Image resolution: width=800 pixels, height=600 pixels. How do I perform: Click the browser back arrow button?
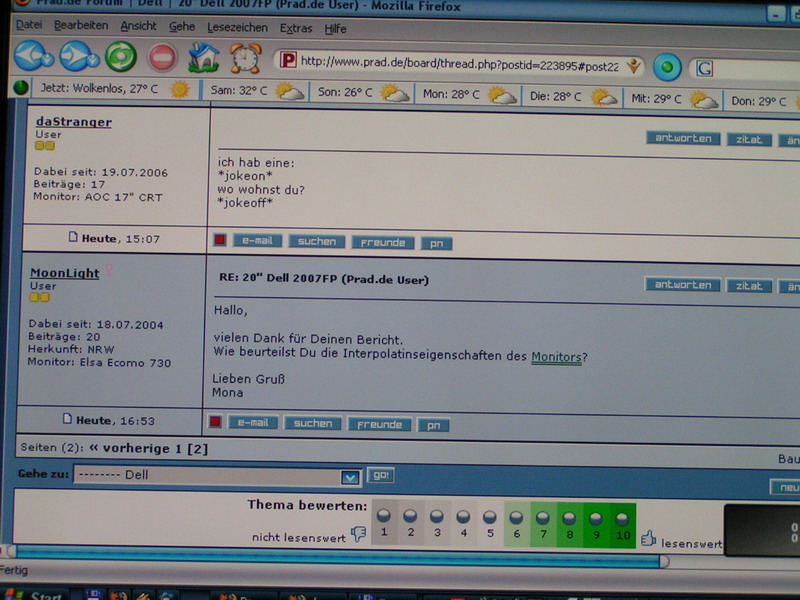(33, 56)
